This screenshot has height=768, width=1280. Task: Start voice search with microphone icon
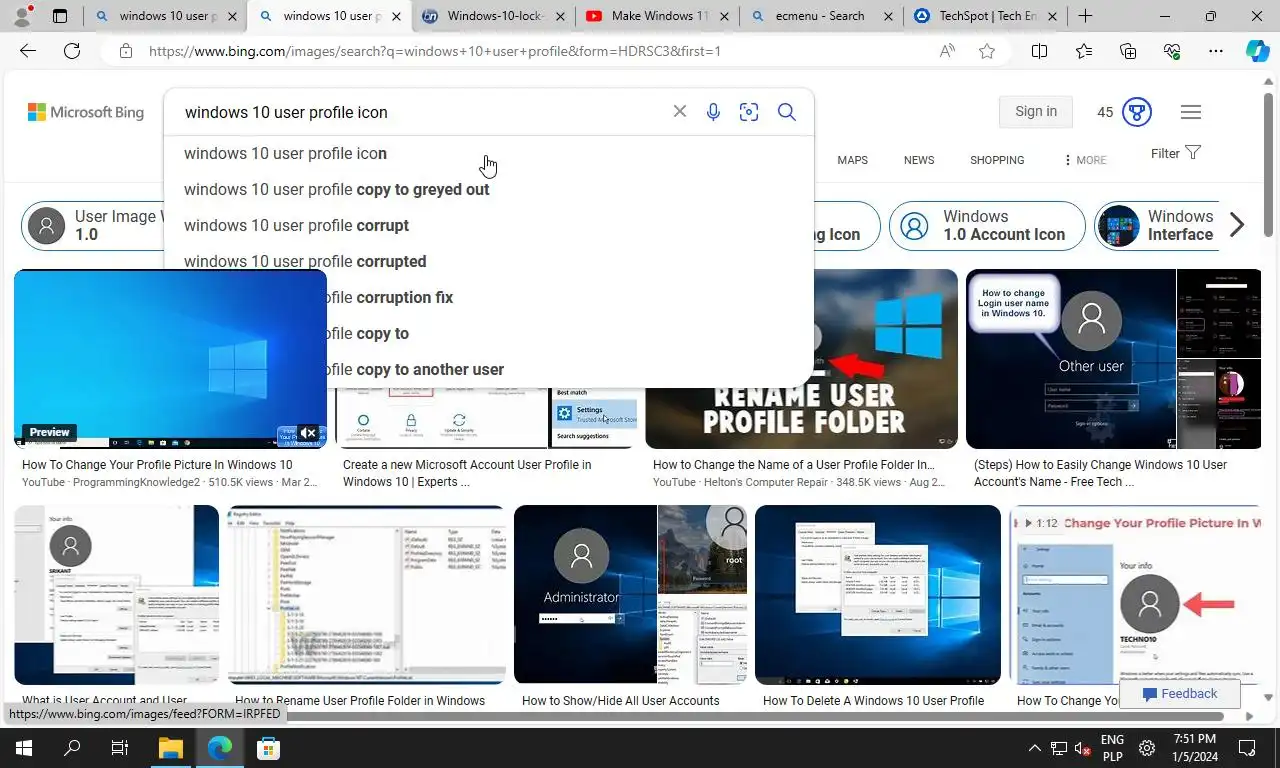pyautogui.click(x=713, y=112)
